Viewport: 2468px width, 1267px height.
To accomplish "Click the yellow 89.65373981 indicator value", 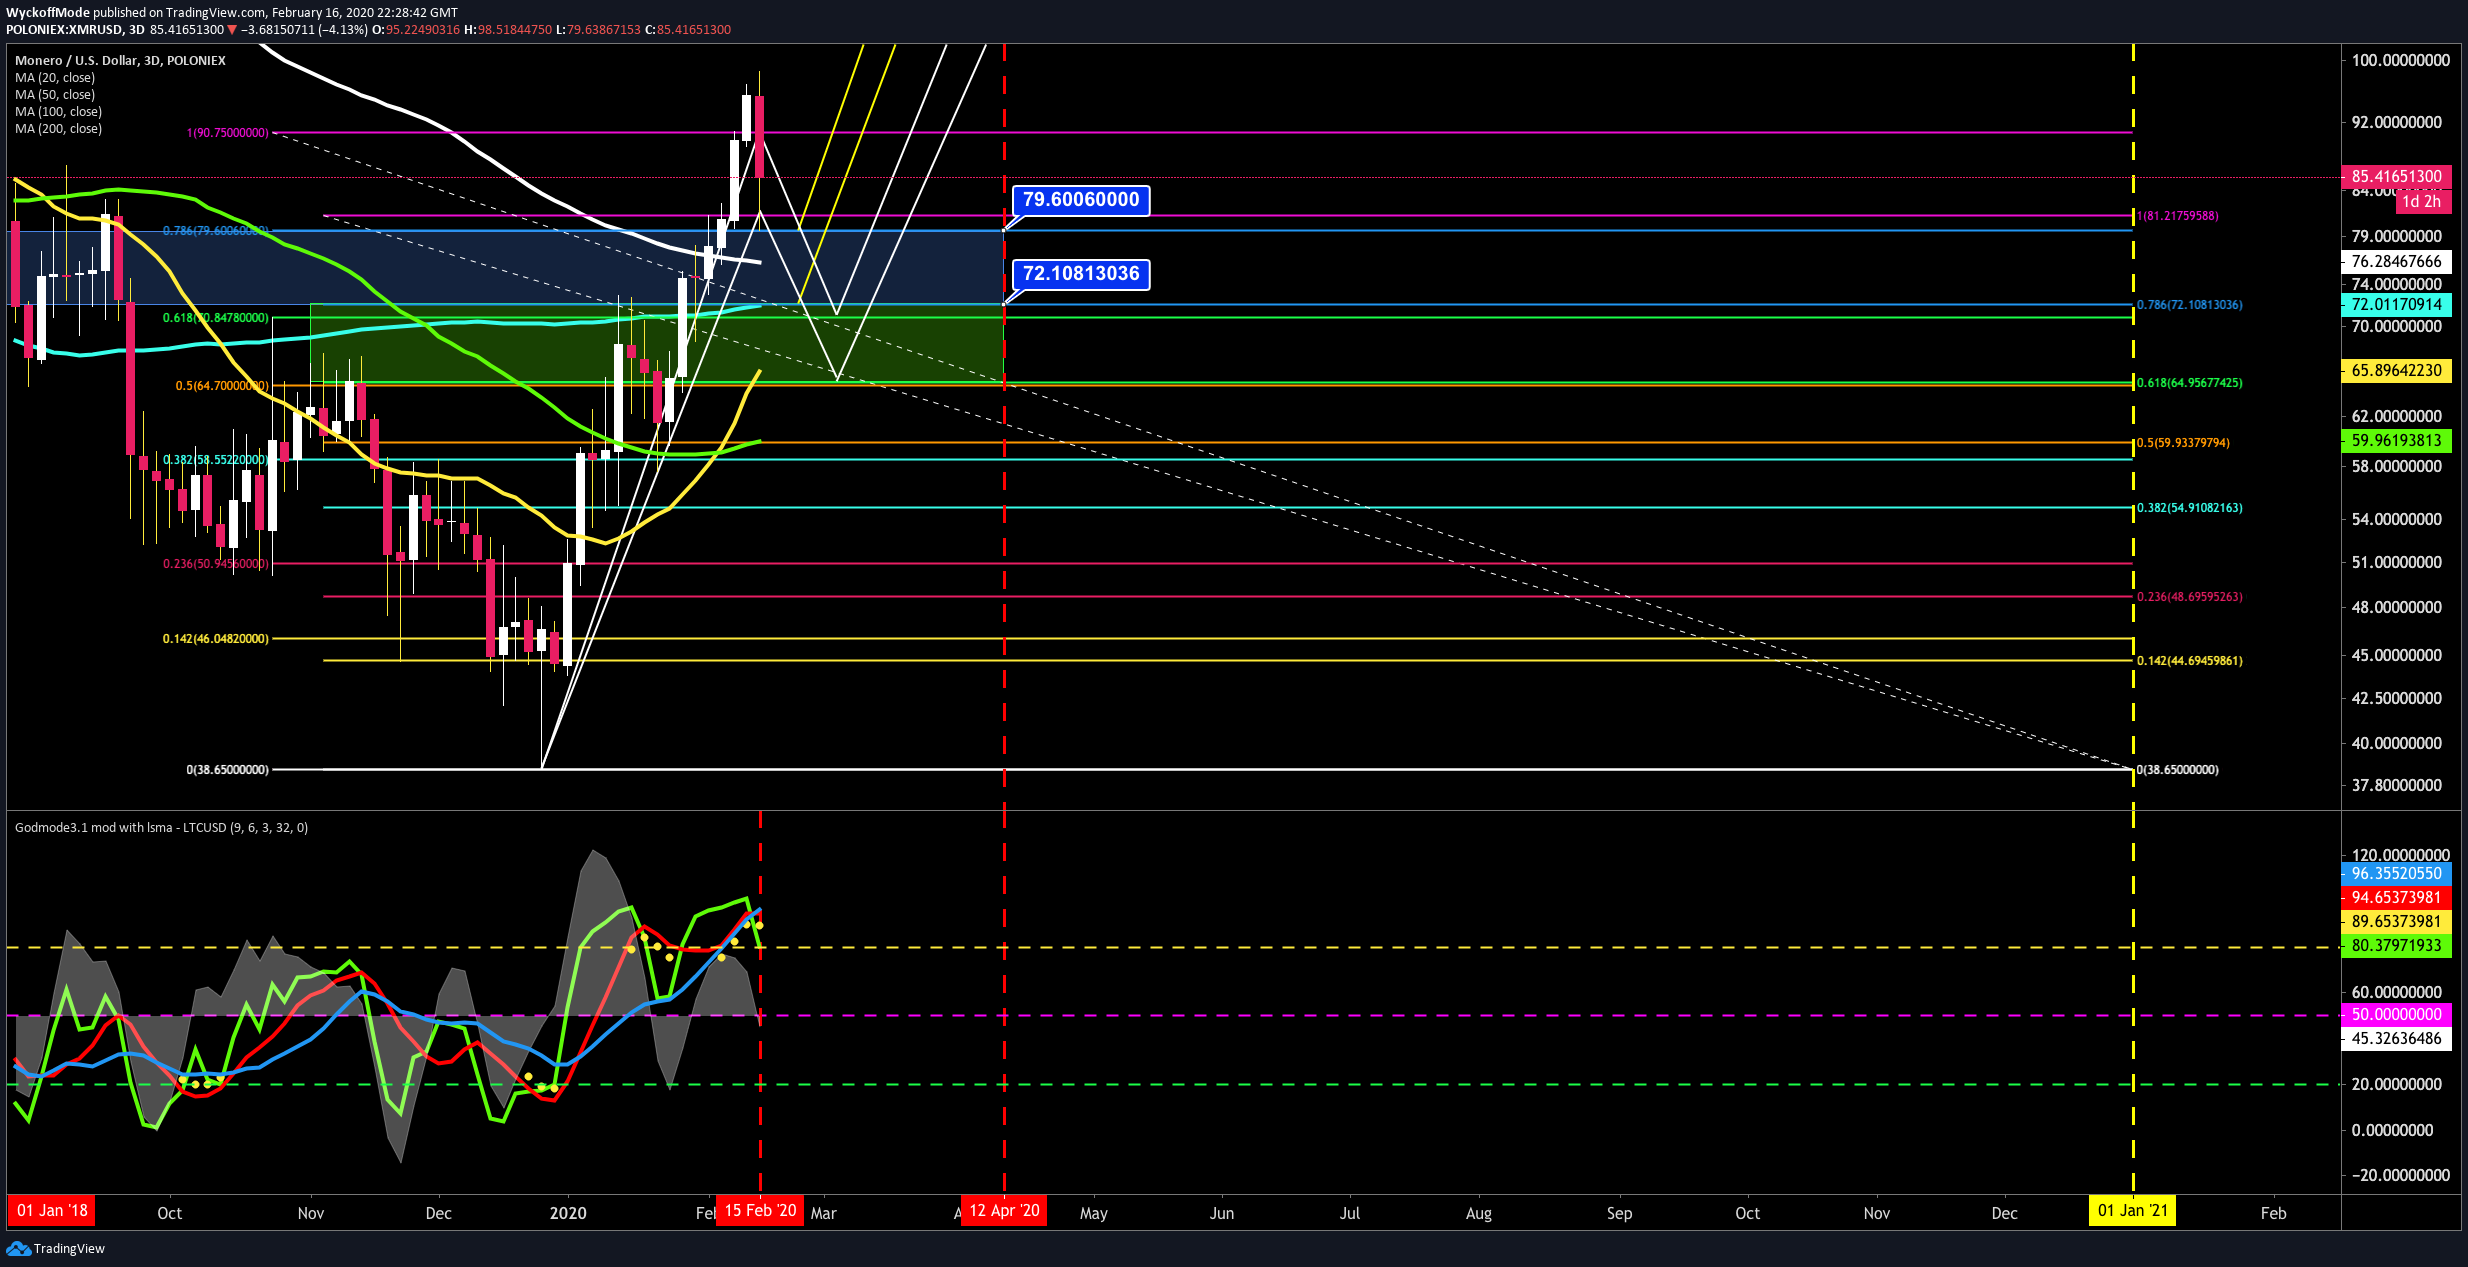I will pyautogui.click(x=2396, y=921).
